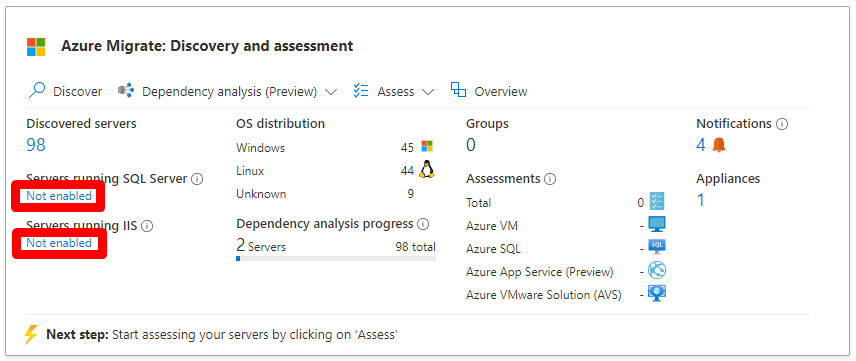Screen dimensions: 856x361
Task: Click the Linux penguin icon
Action: coord(427,170)
